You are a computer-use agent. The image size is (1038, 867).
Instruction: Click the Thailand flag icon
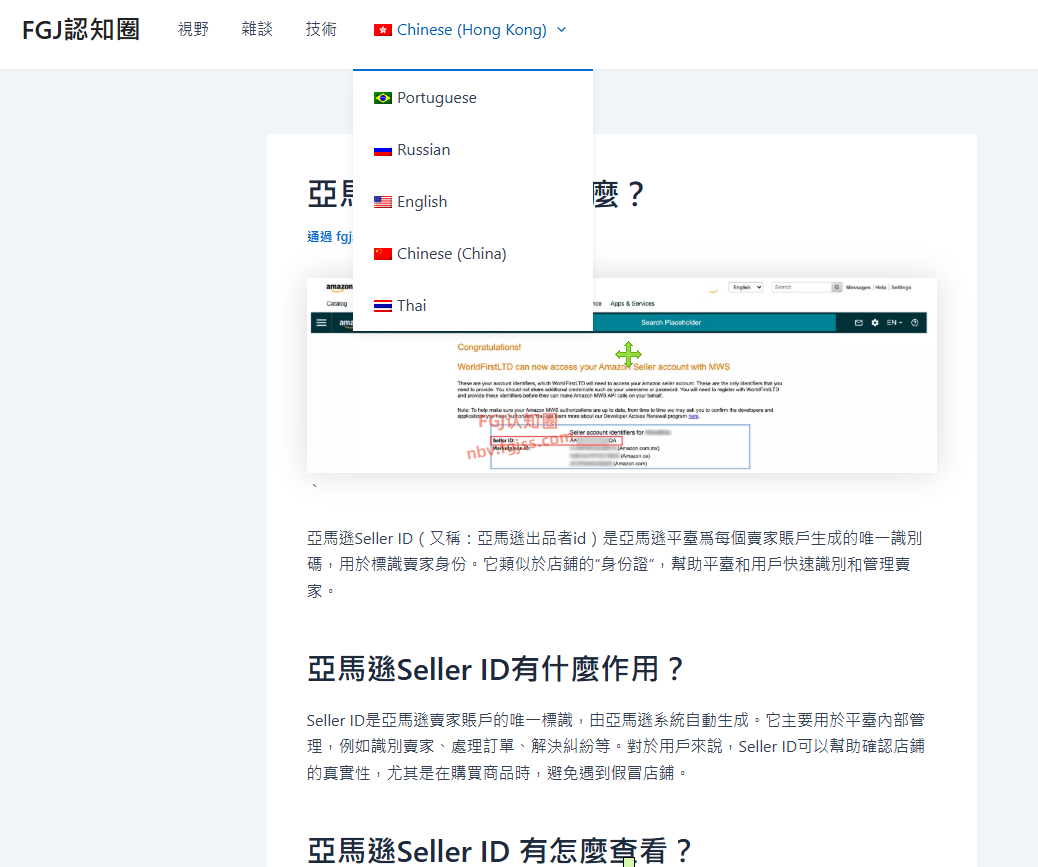tap(382, 306)
